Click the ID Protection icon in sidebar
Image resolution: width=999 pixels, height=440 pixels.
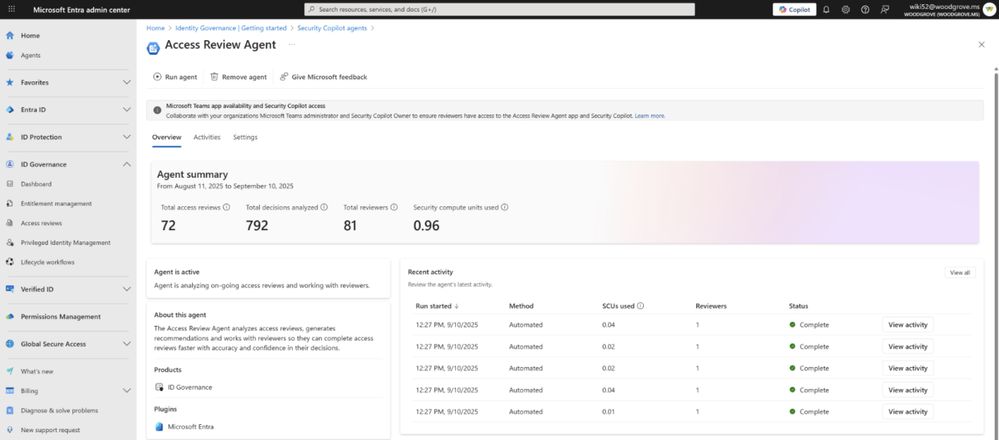pos(10,137)
